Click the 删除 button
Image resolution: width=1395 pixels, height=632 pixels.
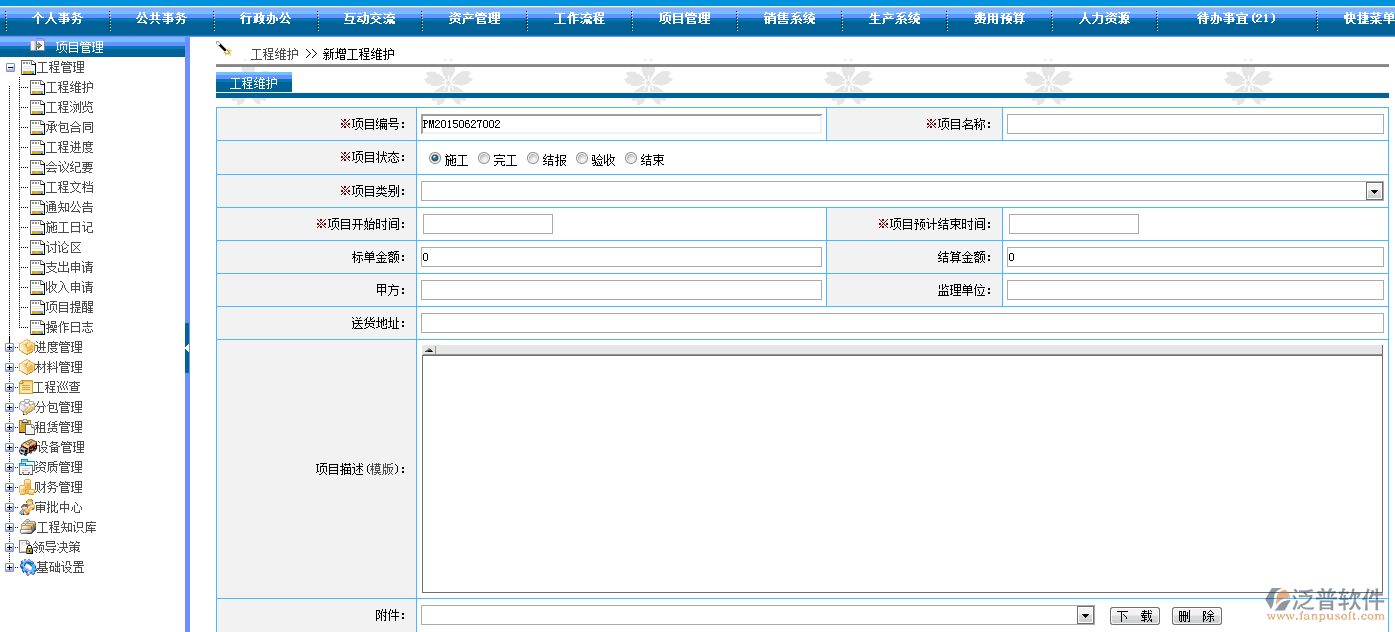[1196, 616]
